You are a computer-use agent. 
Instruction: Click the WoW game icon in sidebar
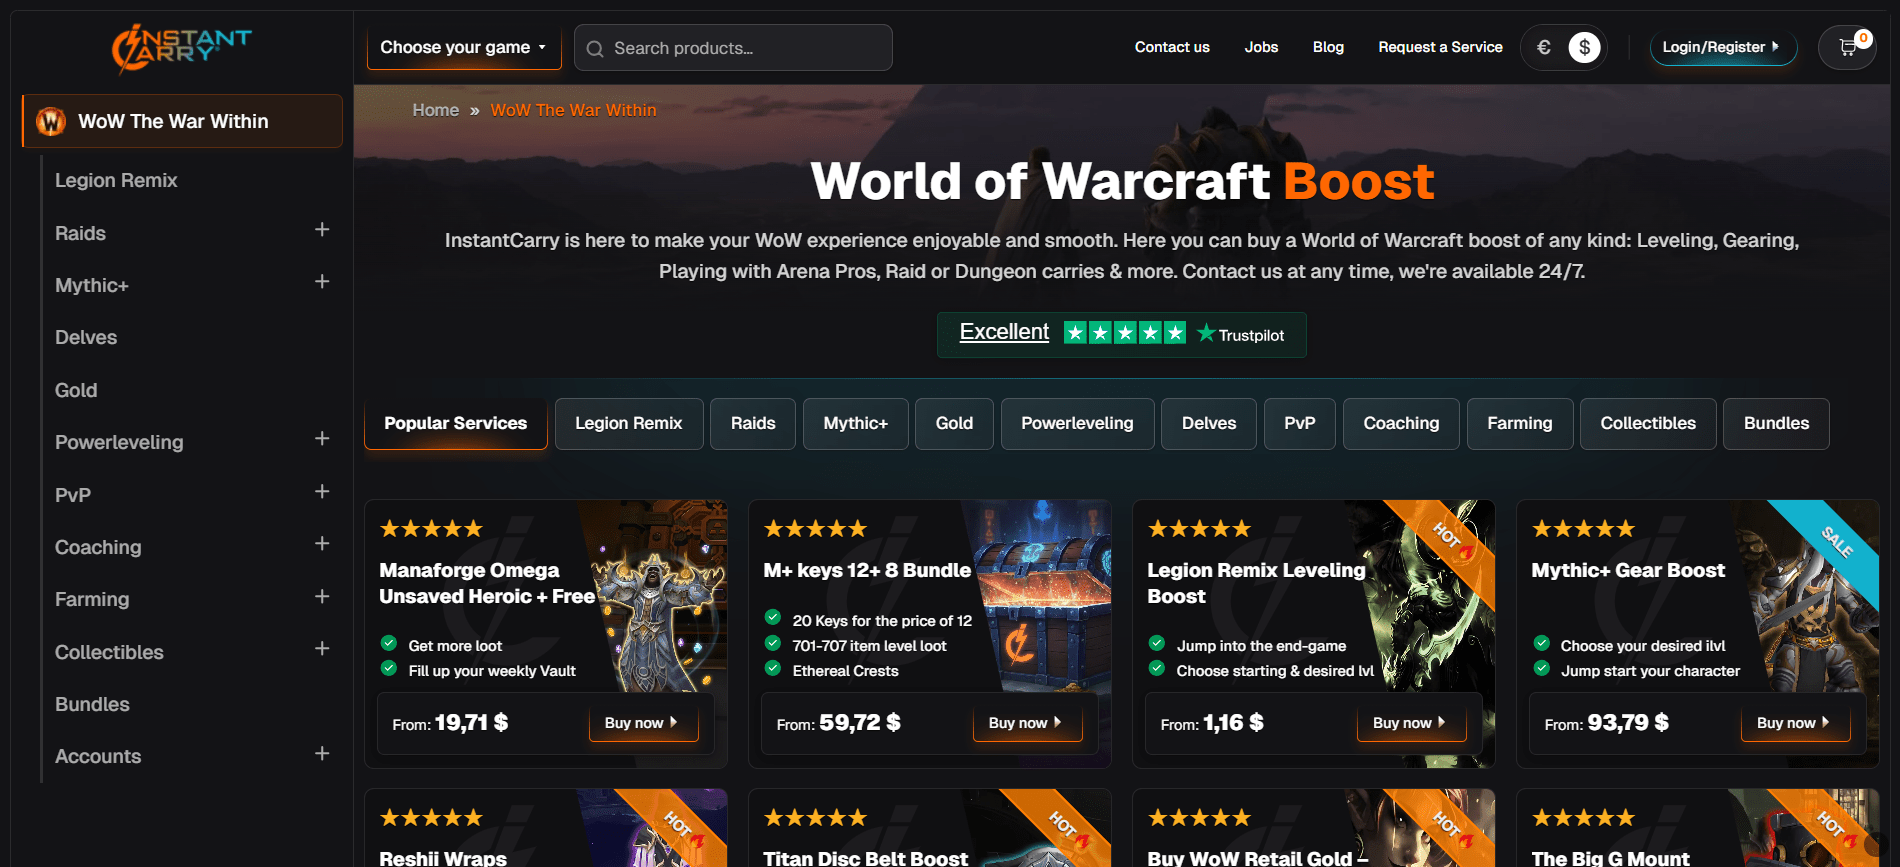pyautogui.click(x=51, y=121)
